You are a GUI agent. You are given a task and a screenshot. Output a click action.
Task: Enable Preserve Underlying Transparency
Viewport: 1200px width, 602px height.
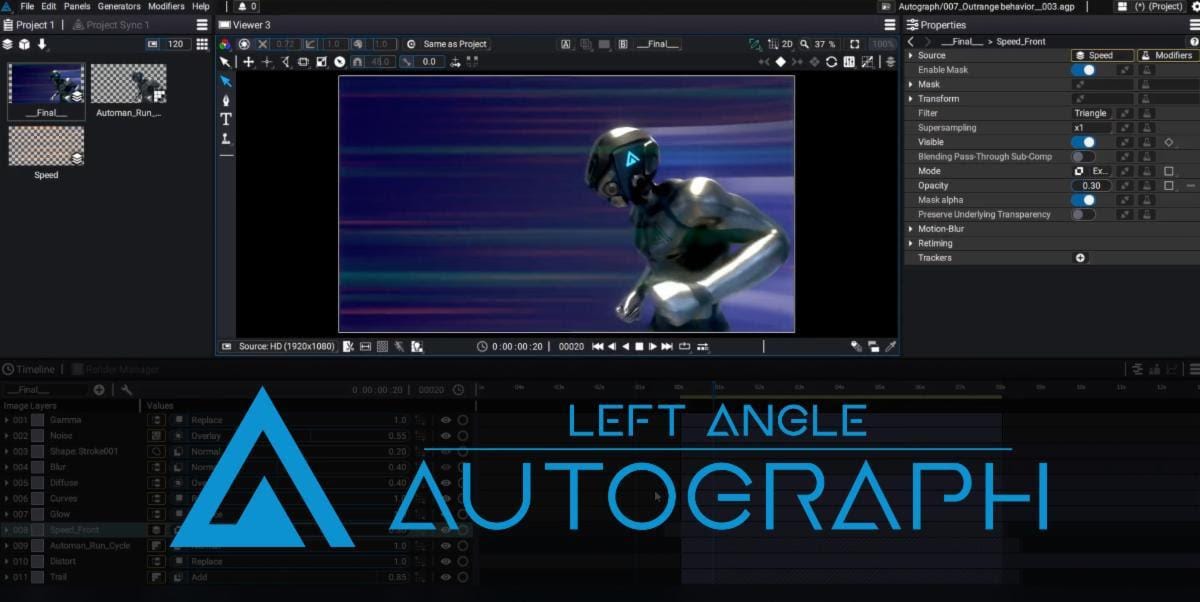pos(1082,214)
